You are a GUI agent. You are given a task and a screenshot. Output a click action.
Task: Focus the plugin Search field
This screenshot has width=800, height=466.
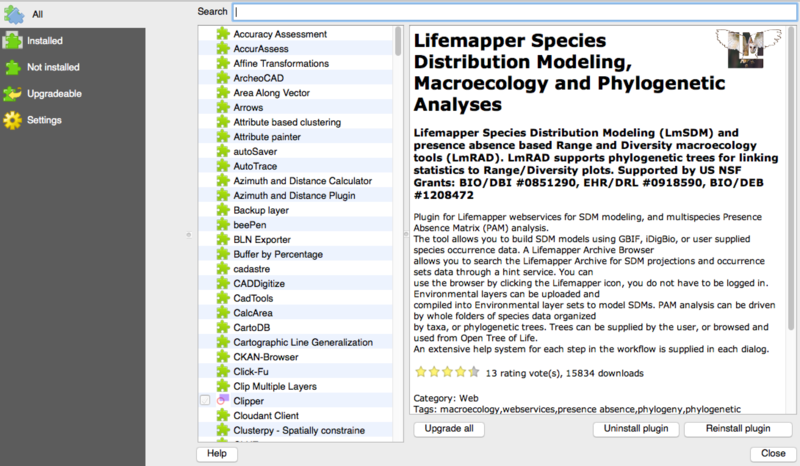[515, 12]
